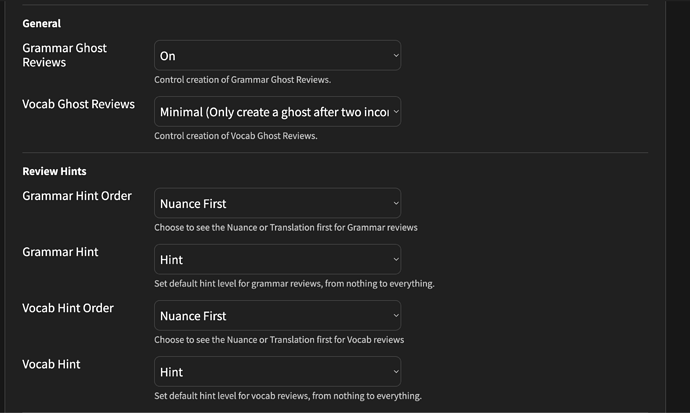The height and width of the screenshot is (413, 690).
Task: Click the chevron arrow on Vocab Hint Order dropdown
Action: [396, 315]
